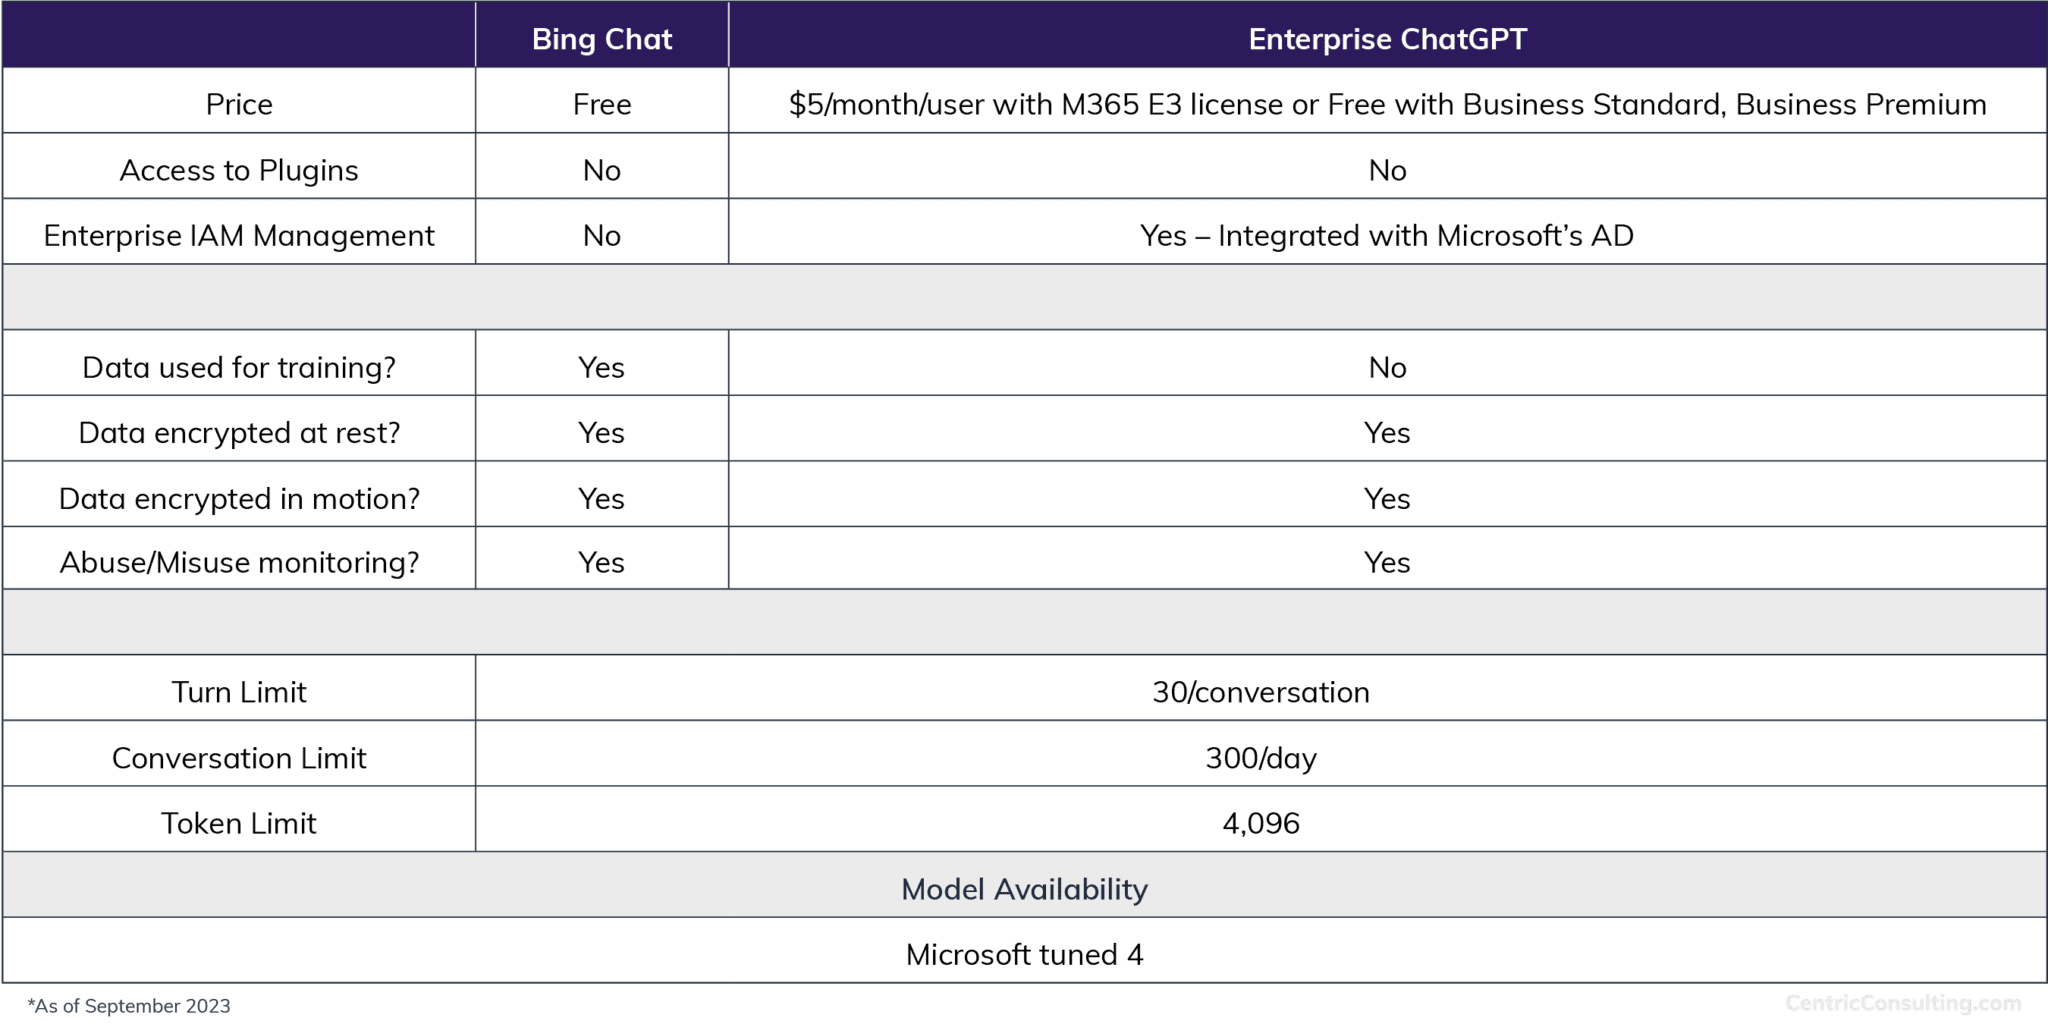The width and height of the screenshot is (2048, 1024).
Task: Click the Abuse/Misuse monitoring row label
Action: (239, 562)
